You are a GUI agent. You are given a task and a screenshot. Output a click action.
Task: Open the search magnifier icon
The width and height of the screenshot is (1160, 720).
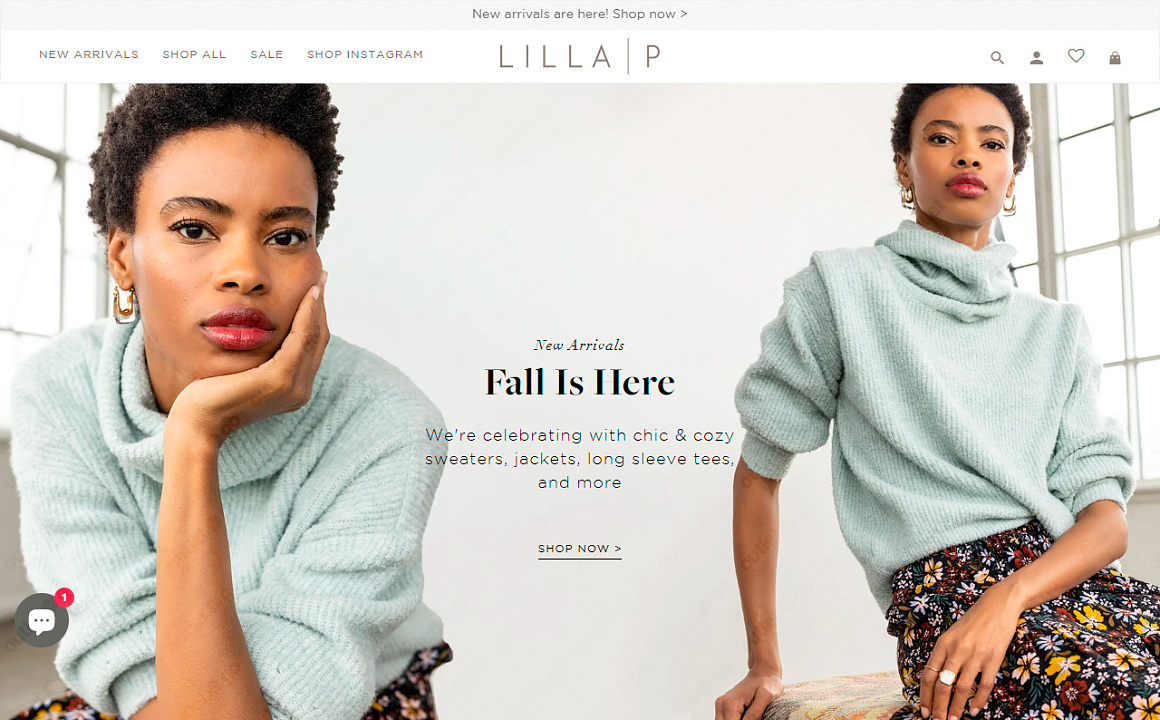[997, 58]
